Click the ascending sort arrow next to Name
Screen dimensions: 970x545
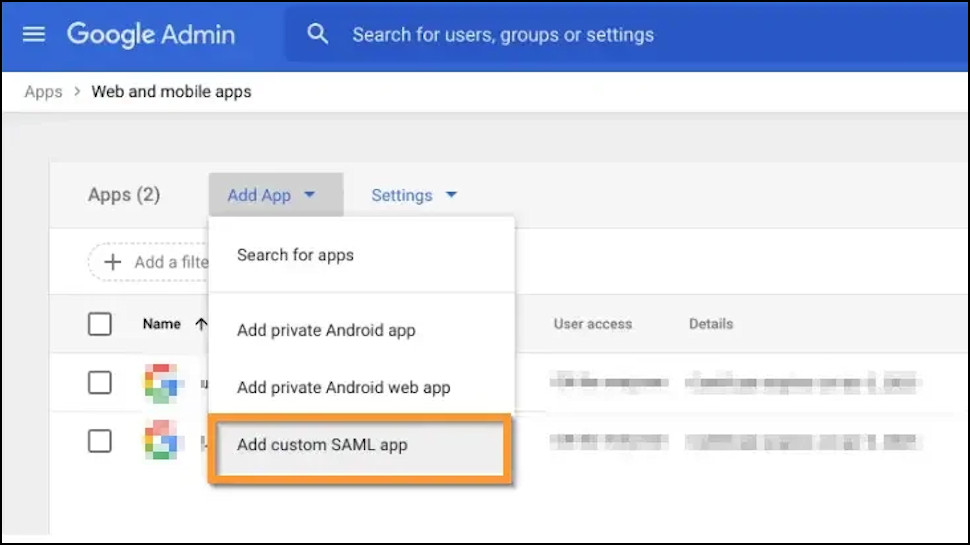click(200, 324)
